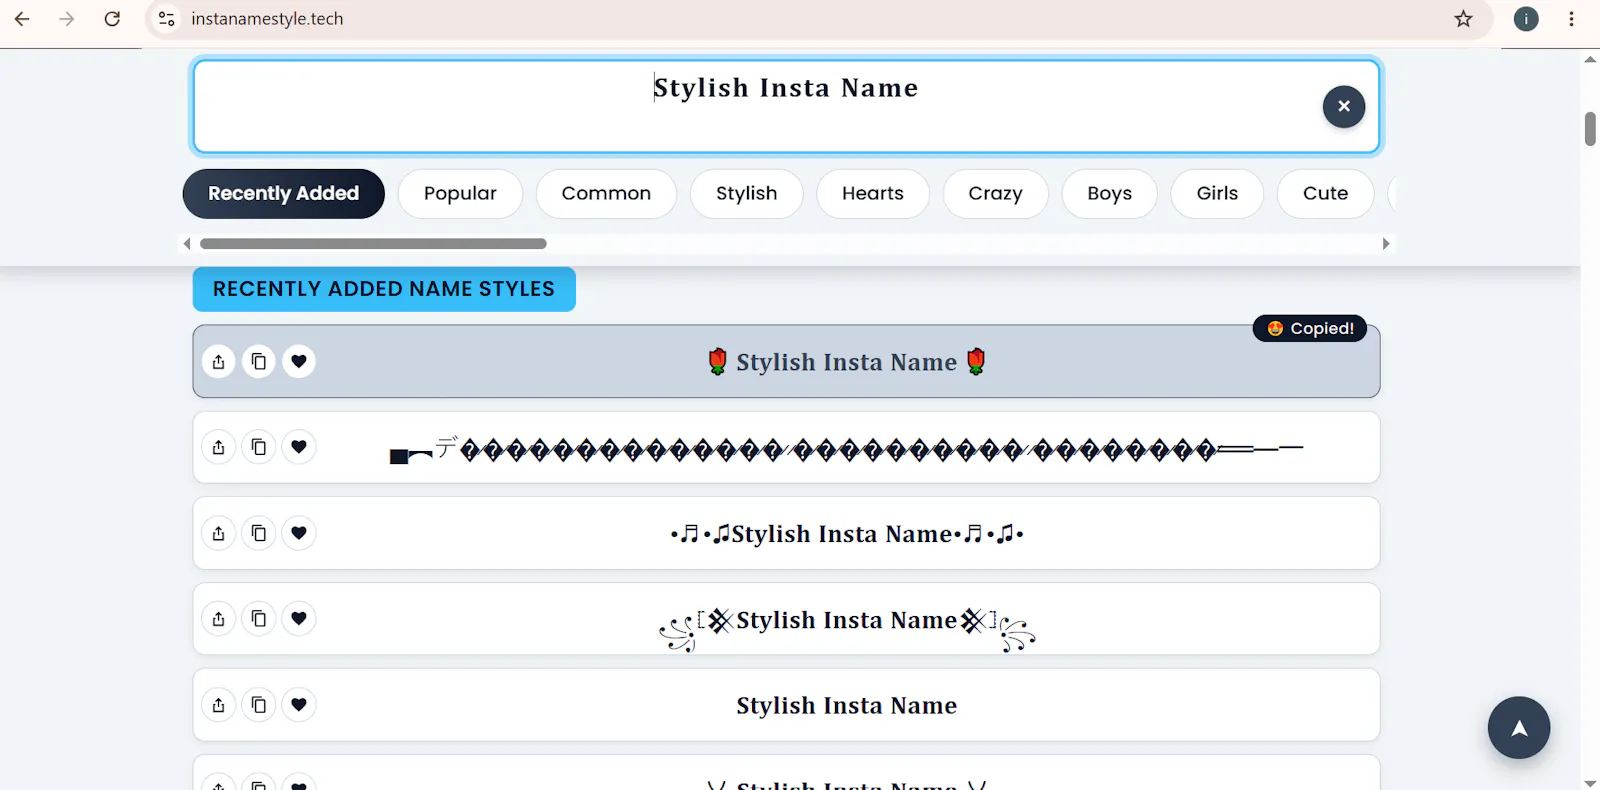Click the horizontal category scrollbar thumb
The height and width of the screenshot is (790, 1600).
pyautogui.click(x=373, y=244)
